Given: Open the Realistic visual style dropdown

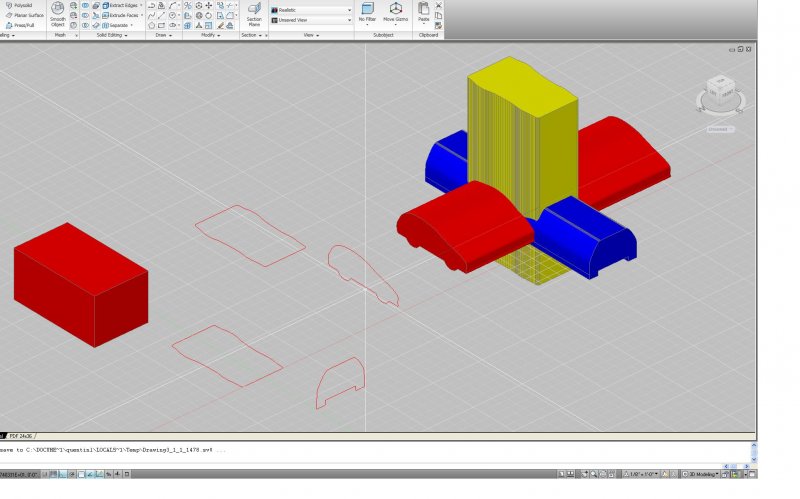Looking at the screenshot, I should 310,10.
